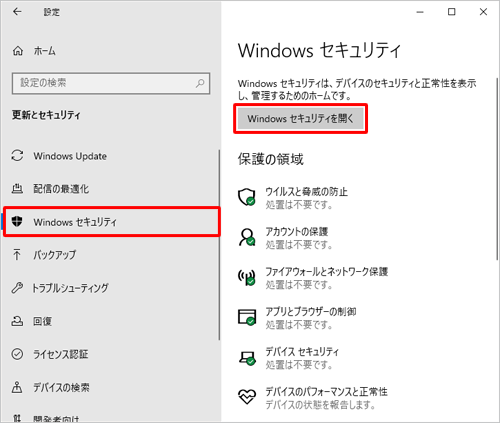Click the ライセンス認証 checkmark circle icon

point(17,354)
